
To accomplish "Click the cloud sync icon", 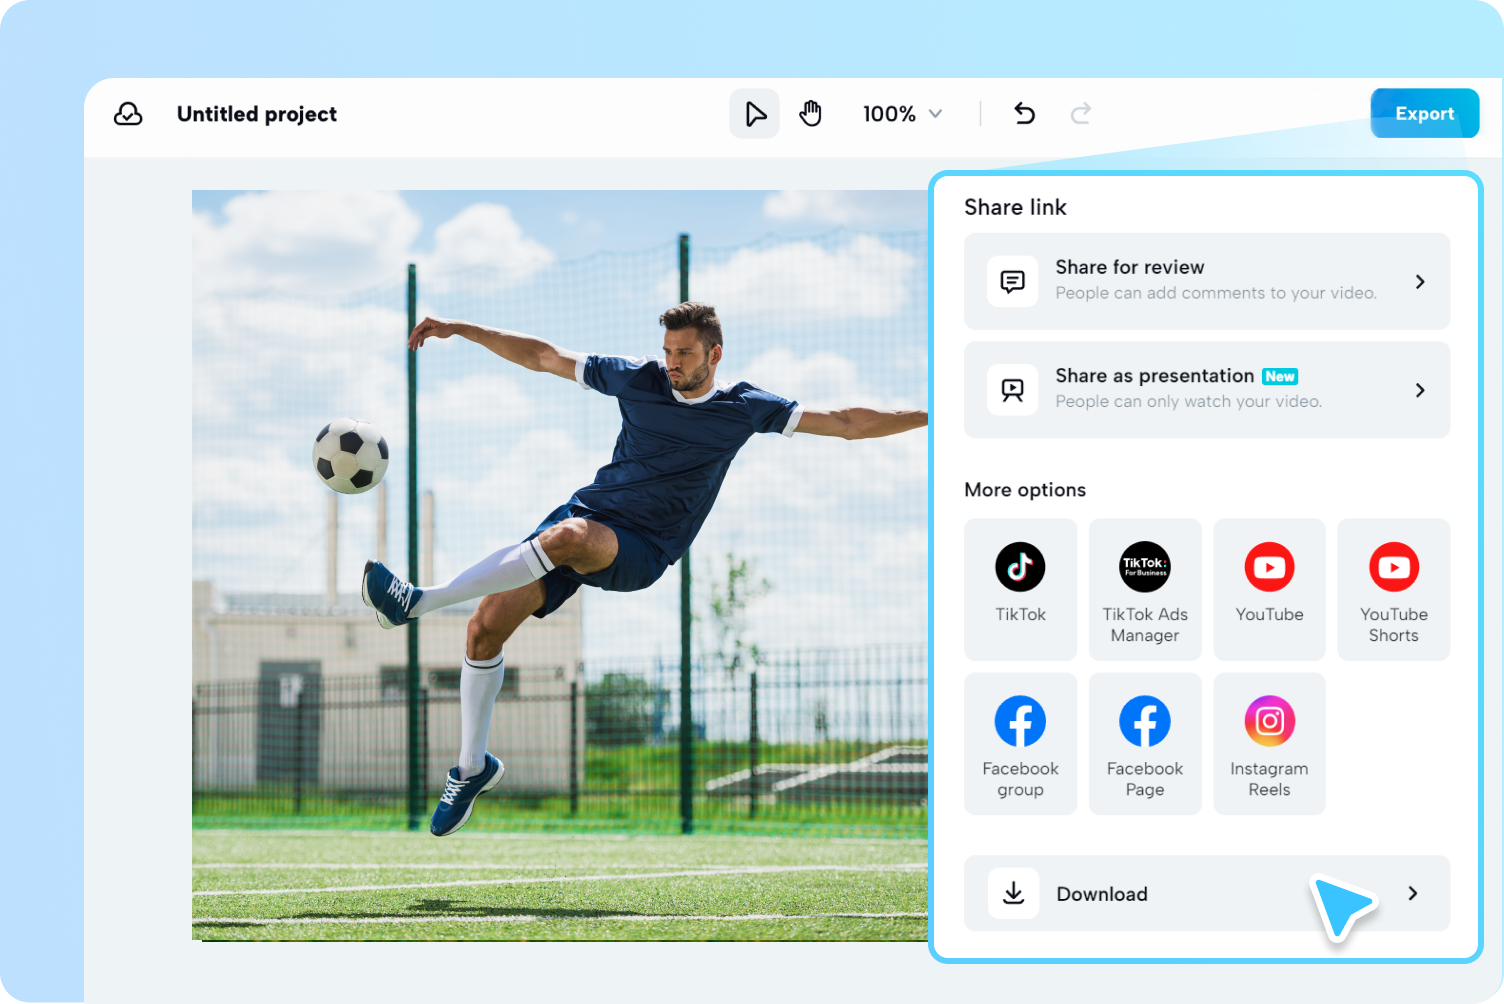I will (128, 114).
